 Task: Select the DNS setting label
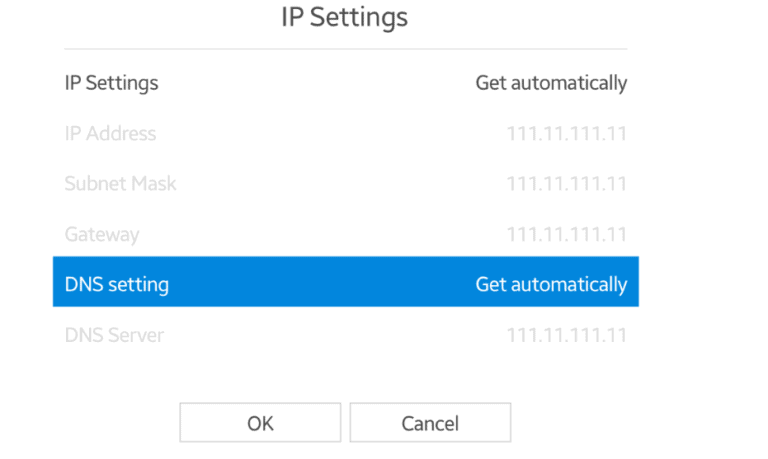[116, 284]
